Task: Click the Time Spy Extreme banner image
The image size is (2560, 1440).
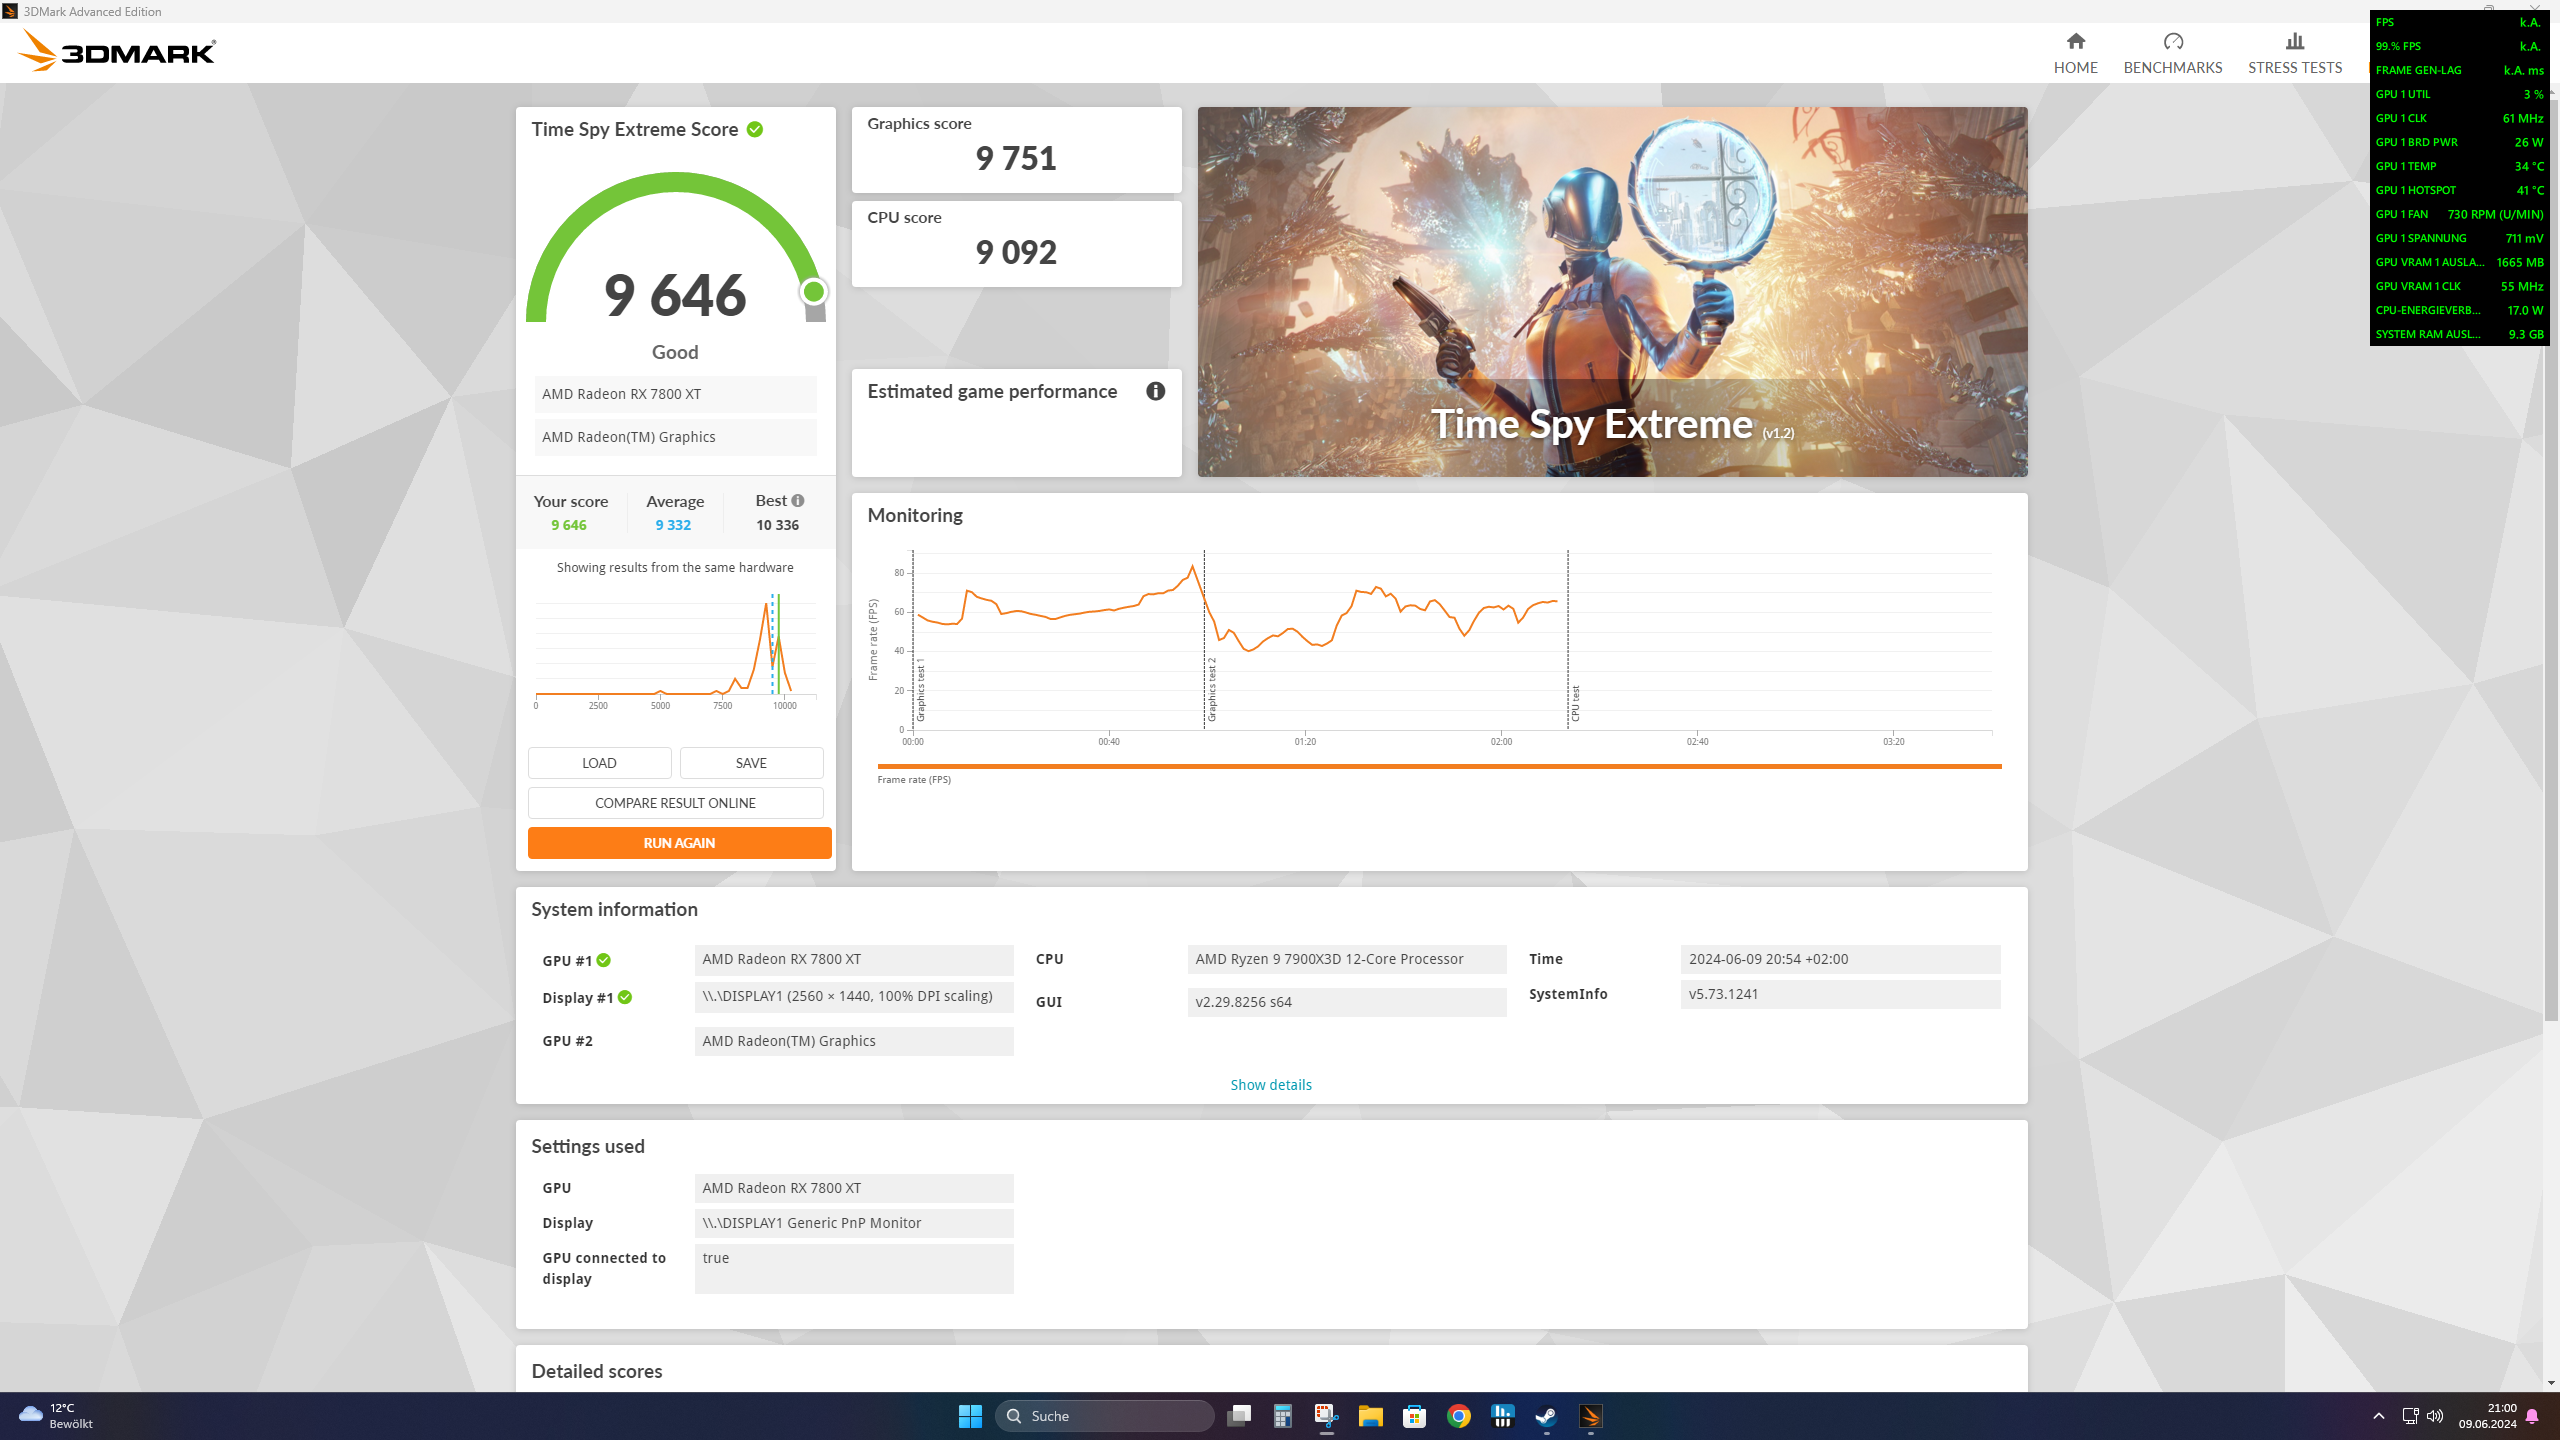Action: (x=1612, y=291)
